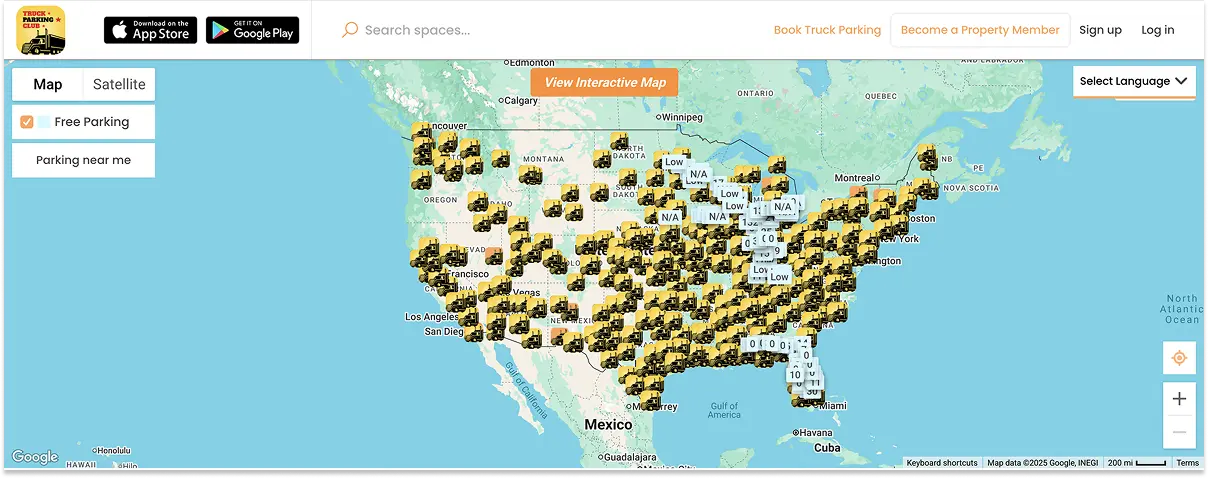Uncheck the Free Parking checkbox

coord(27,122)
